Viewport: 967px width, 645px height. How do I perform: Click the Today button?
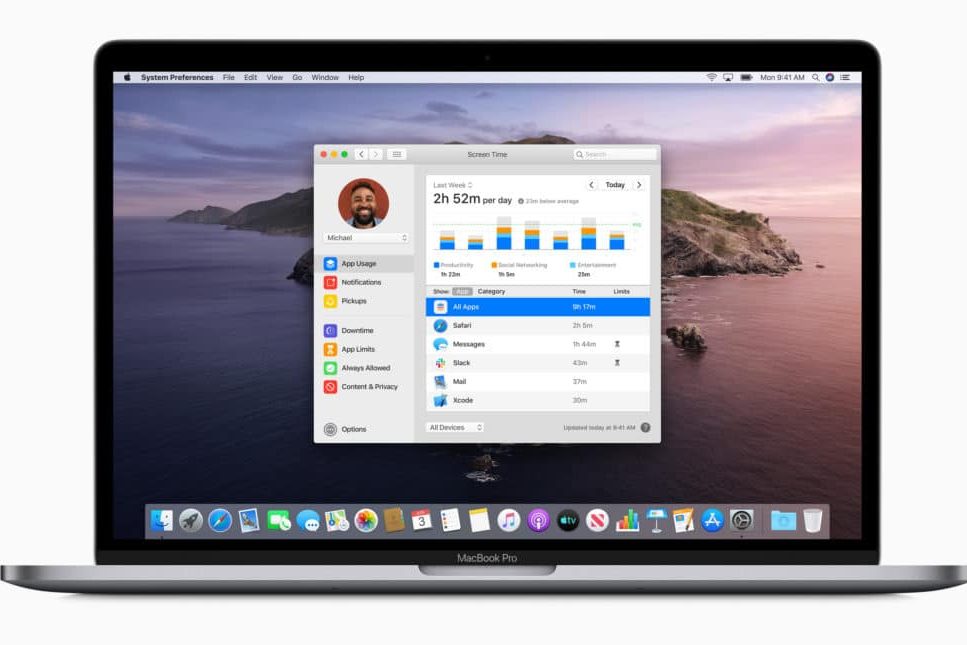[613, 185]
